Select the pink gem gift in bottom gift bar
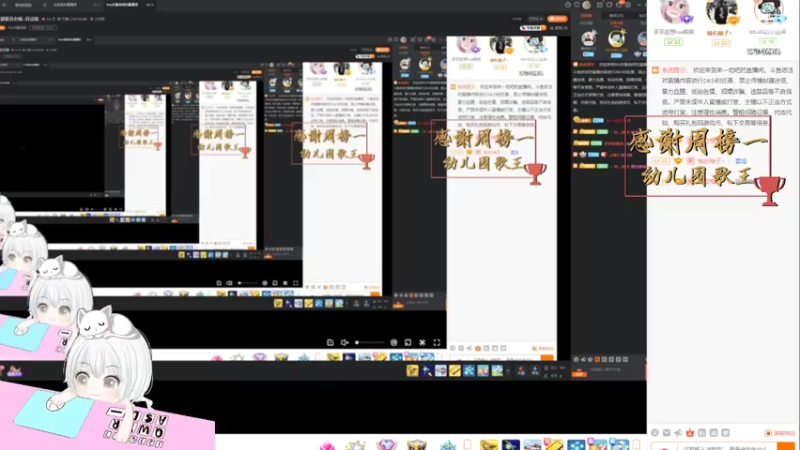This screenshot has height=450, width=800. (327, 445)
